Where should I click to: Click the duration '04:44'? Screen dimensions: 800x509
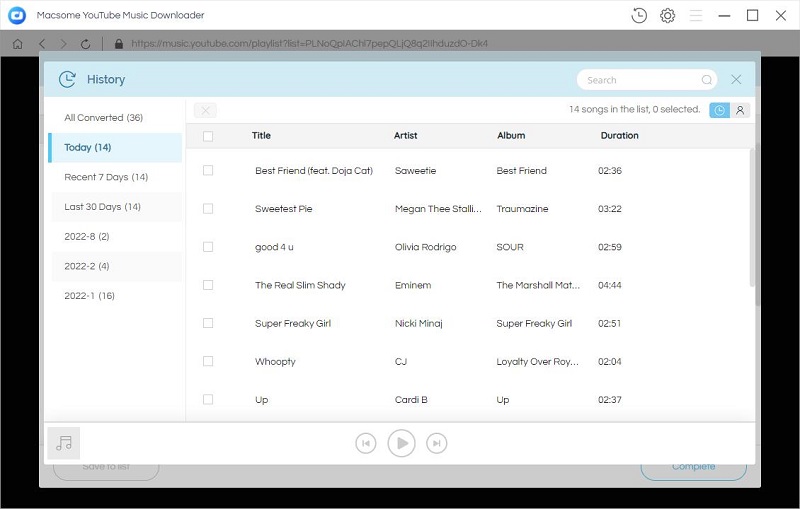click(610, 285)
